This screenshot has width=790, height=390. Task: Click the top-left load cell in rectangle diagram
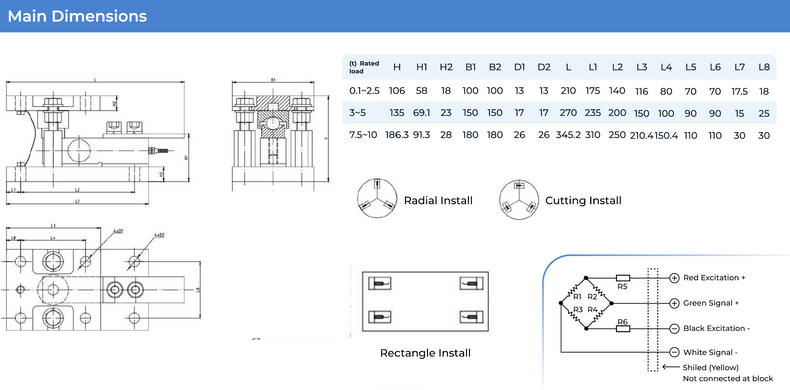click(x=379, y=284)
